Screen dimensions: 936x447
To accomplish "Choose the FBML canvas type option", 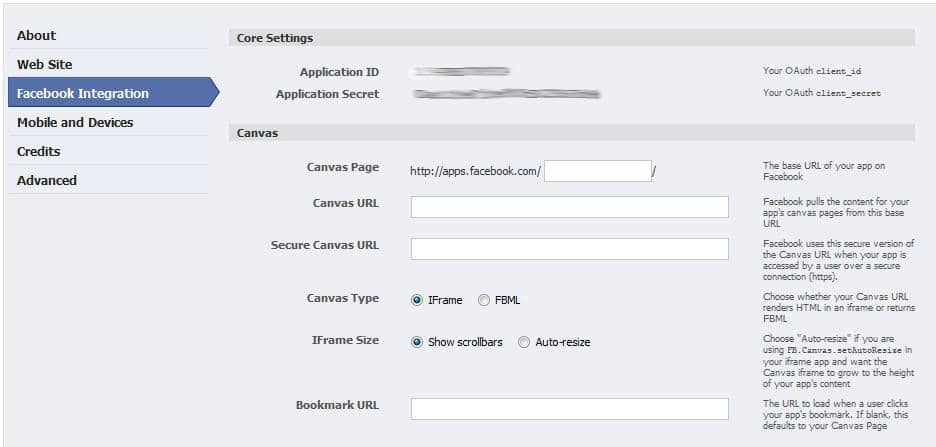I will pos(484,300).
